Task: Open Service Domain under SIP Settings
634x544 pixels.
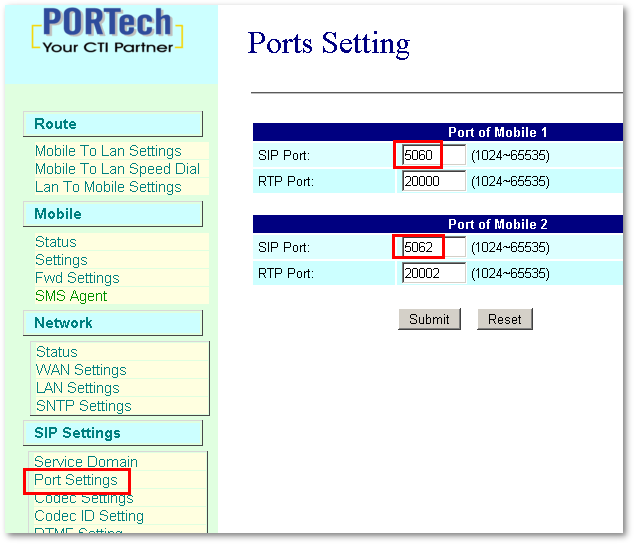Action: click(x=86, y=462)
